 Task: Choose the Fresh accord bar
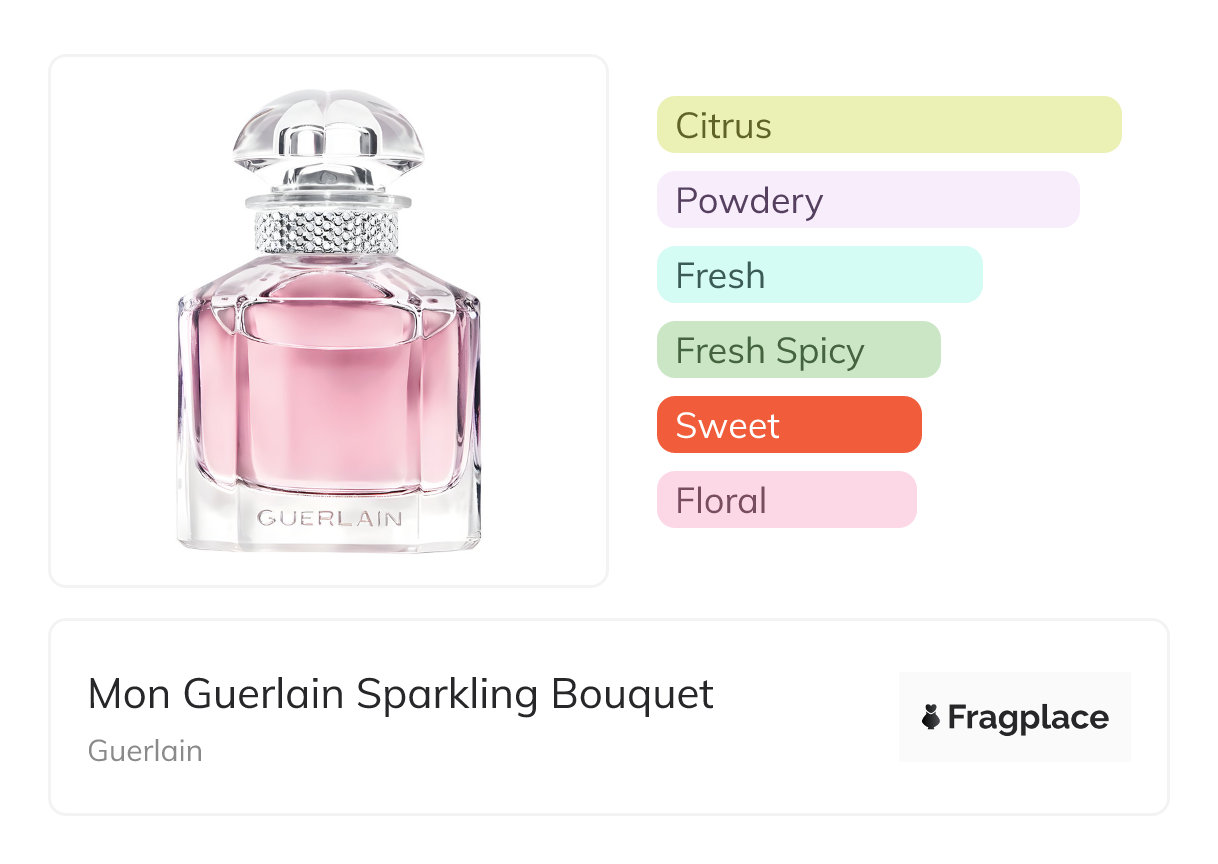point(819,275)
